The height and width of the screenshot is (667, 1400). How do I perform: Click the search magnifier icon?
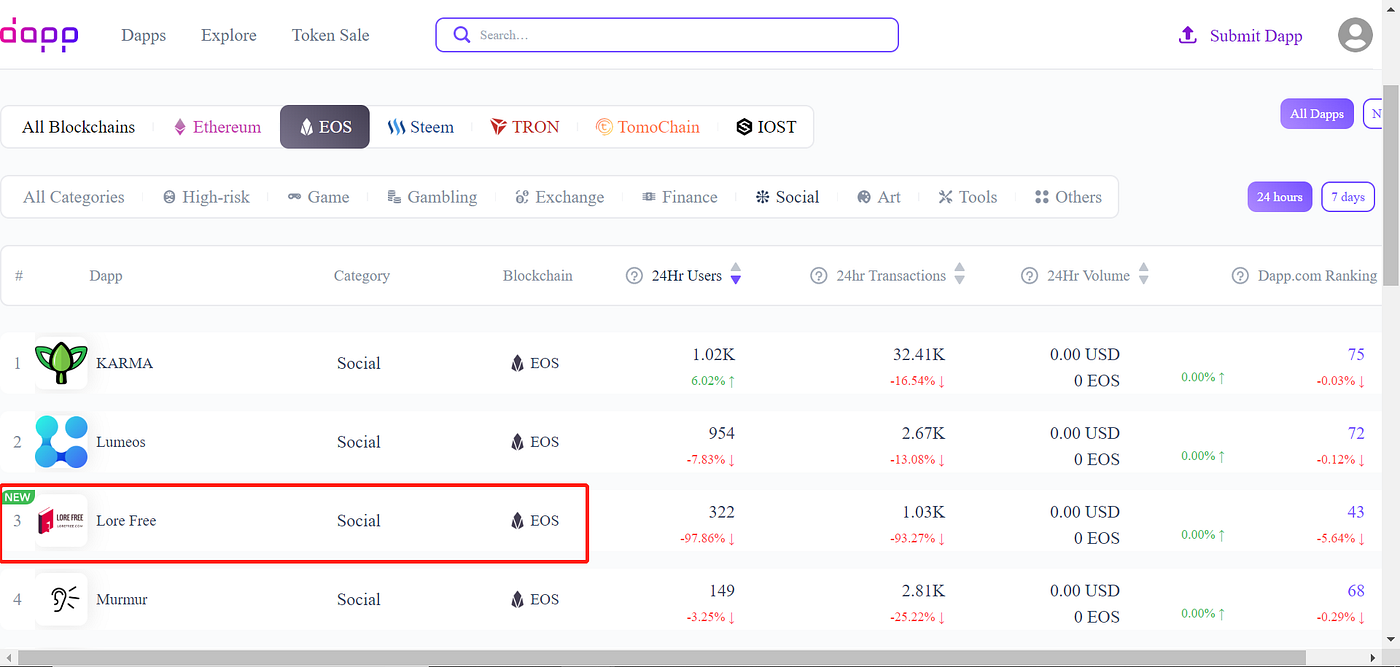coord(461,34)
